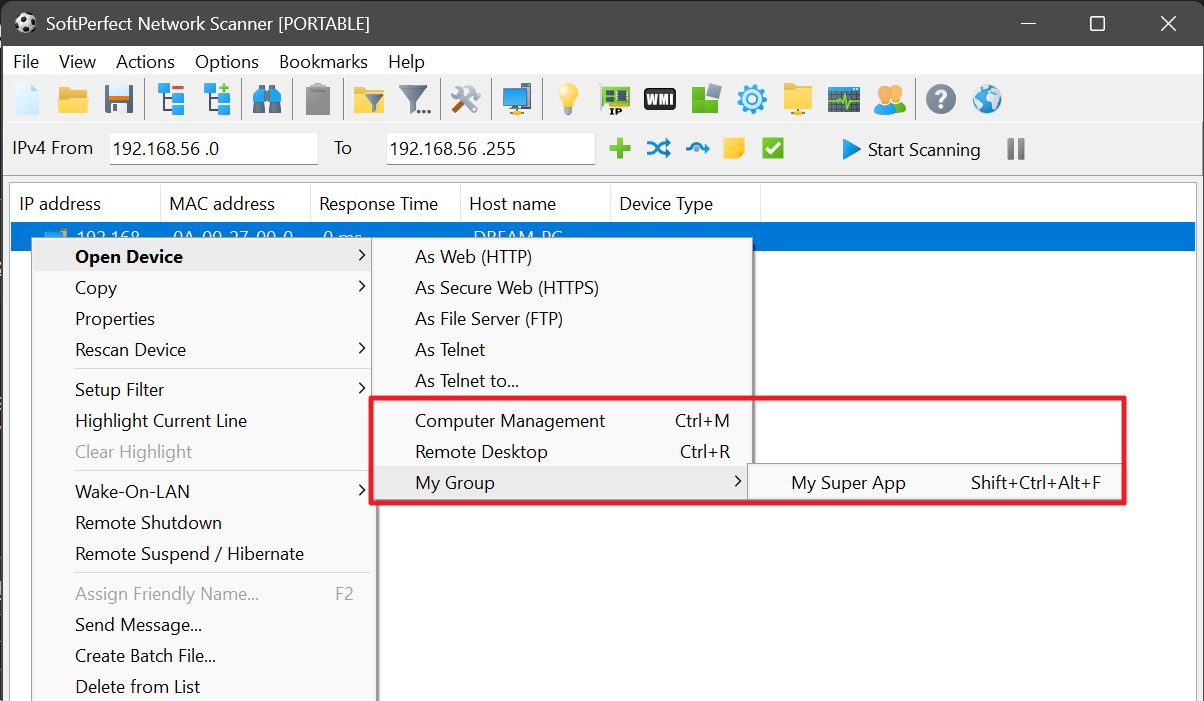Choose Delete from List
1204x701 pixels.
(203, 687)
